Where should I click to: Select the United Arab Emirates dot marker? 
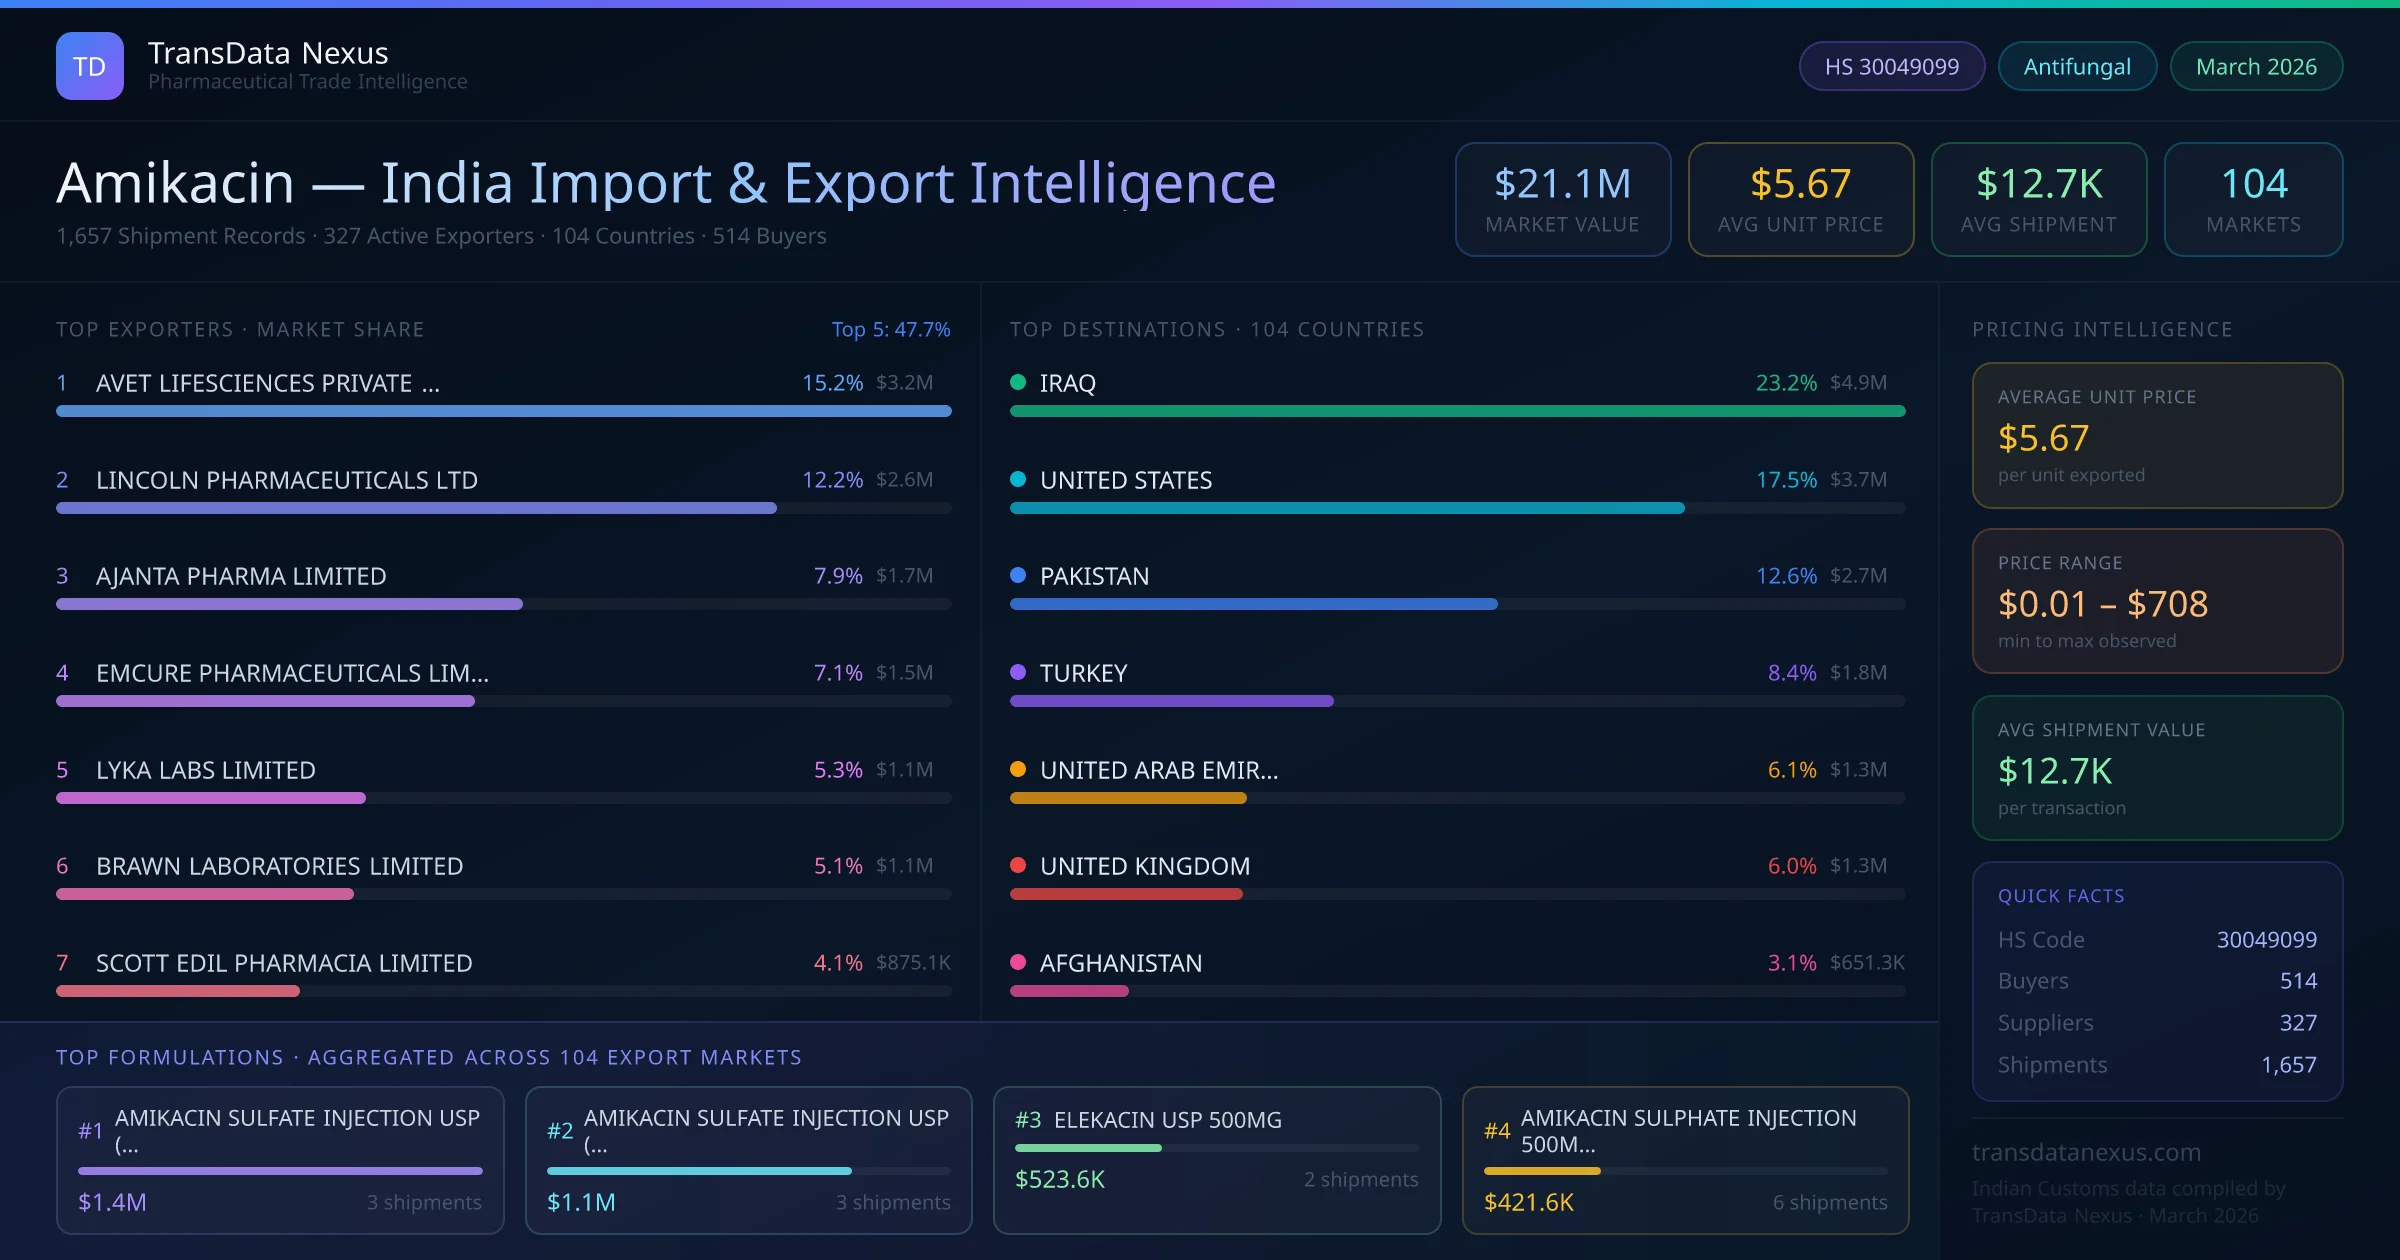point(1018,769)
